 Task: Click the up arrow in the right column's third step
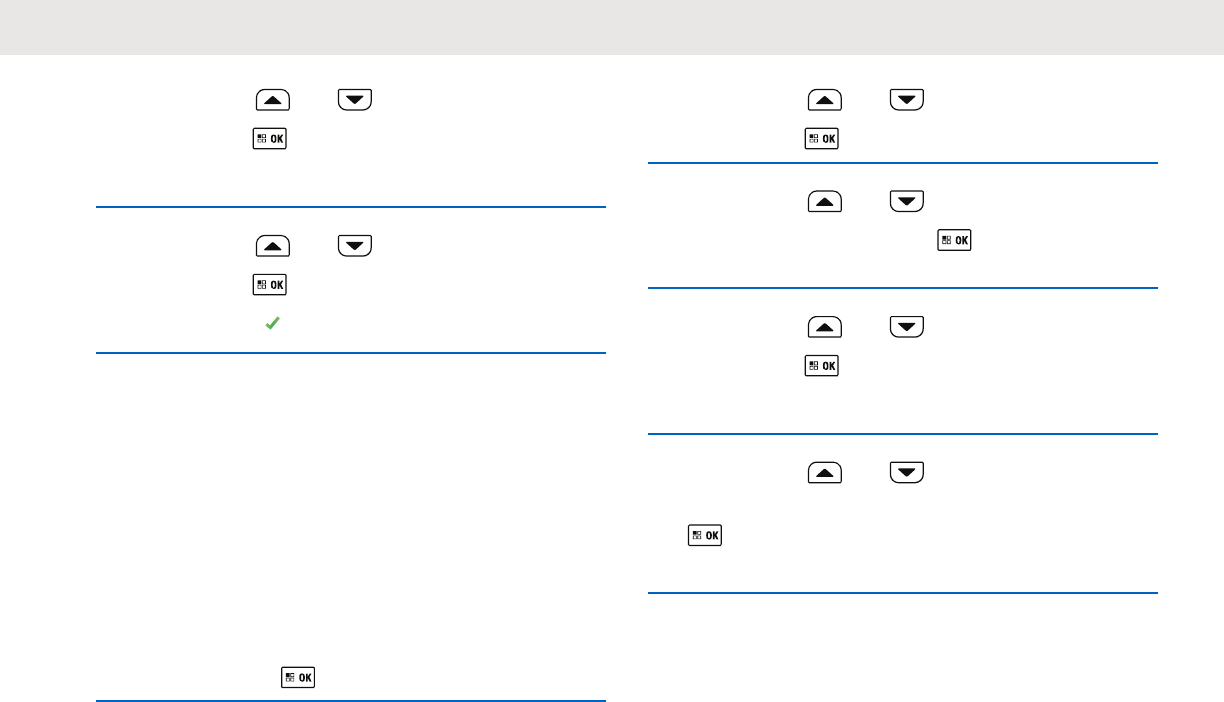click(x=824, y=327)
